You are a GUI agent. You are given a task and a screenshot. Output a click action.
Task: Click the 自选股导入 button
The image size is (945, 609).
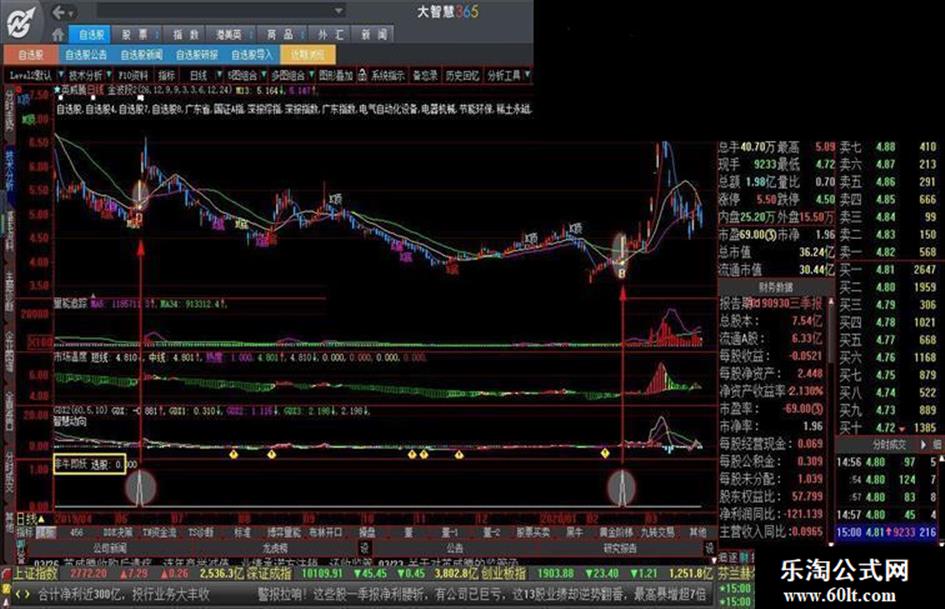[x=252, y=55]
